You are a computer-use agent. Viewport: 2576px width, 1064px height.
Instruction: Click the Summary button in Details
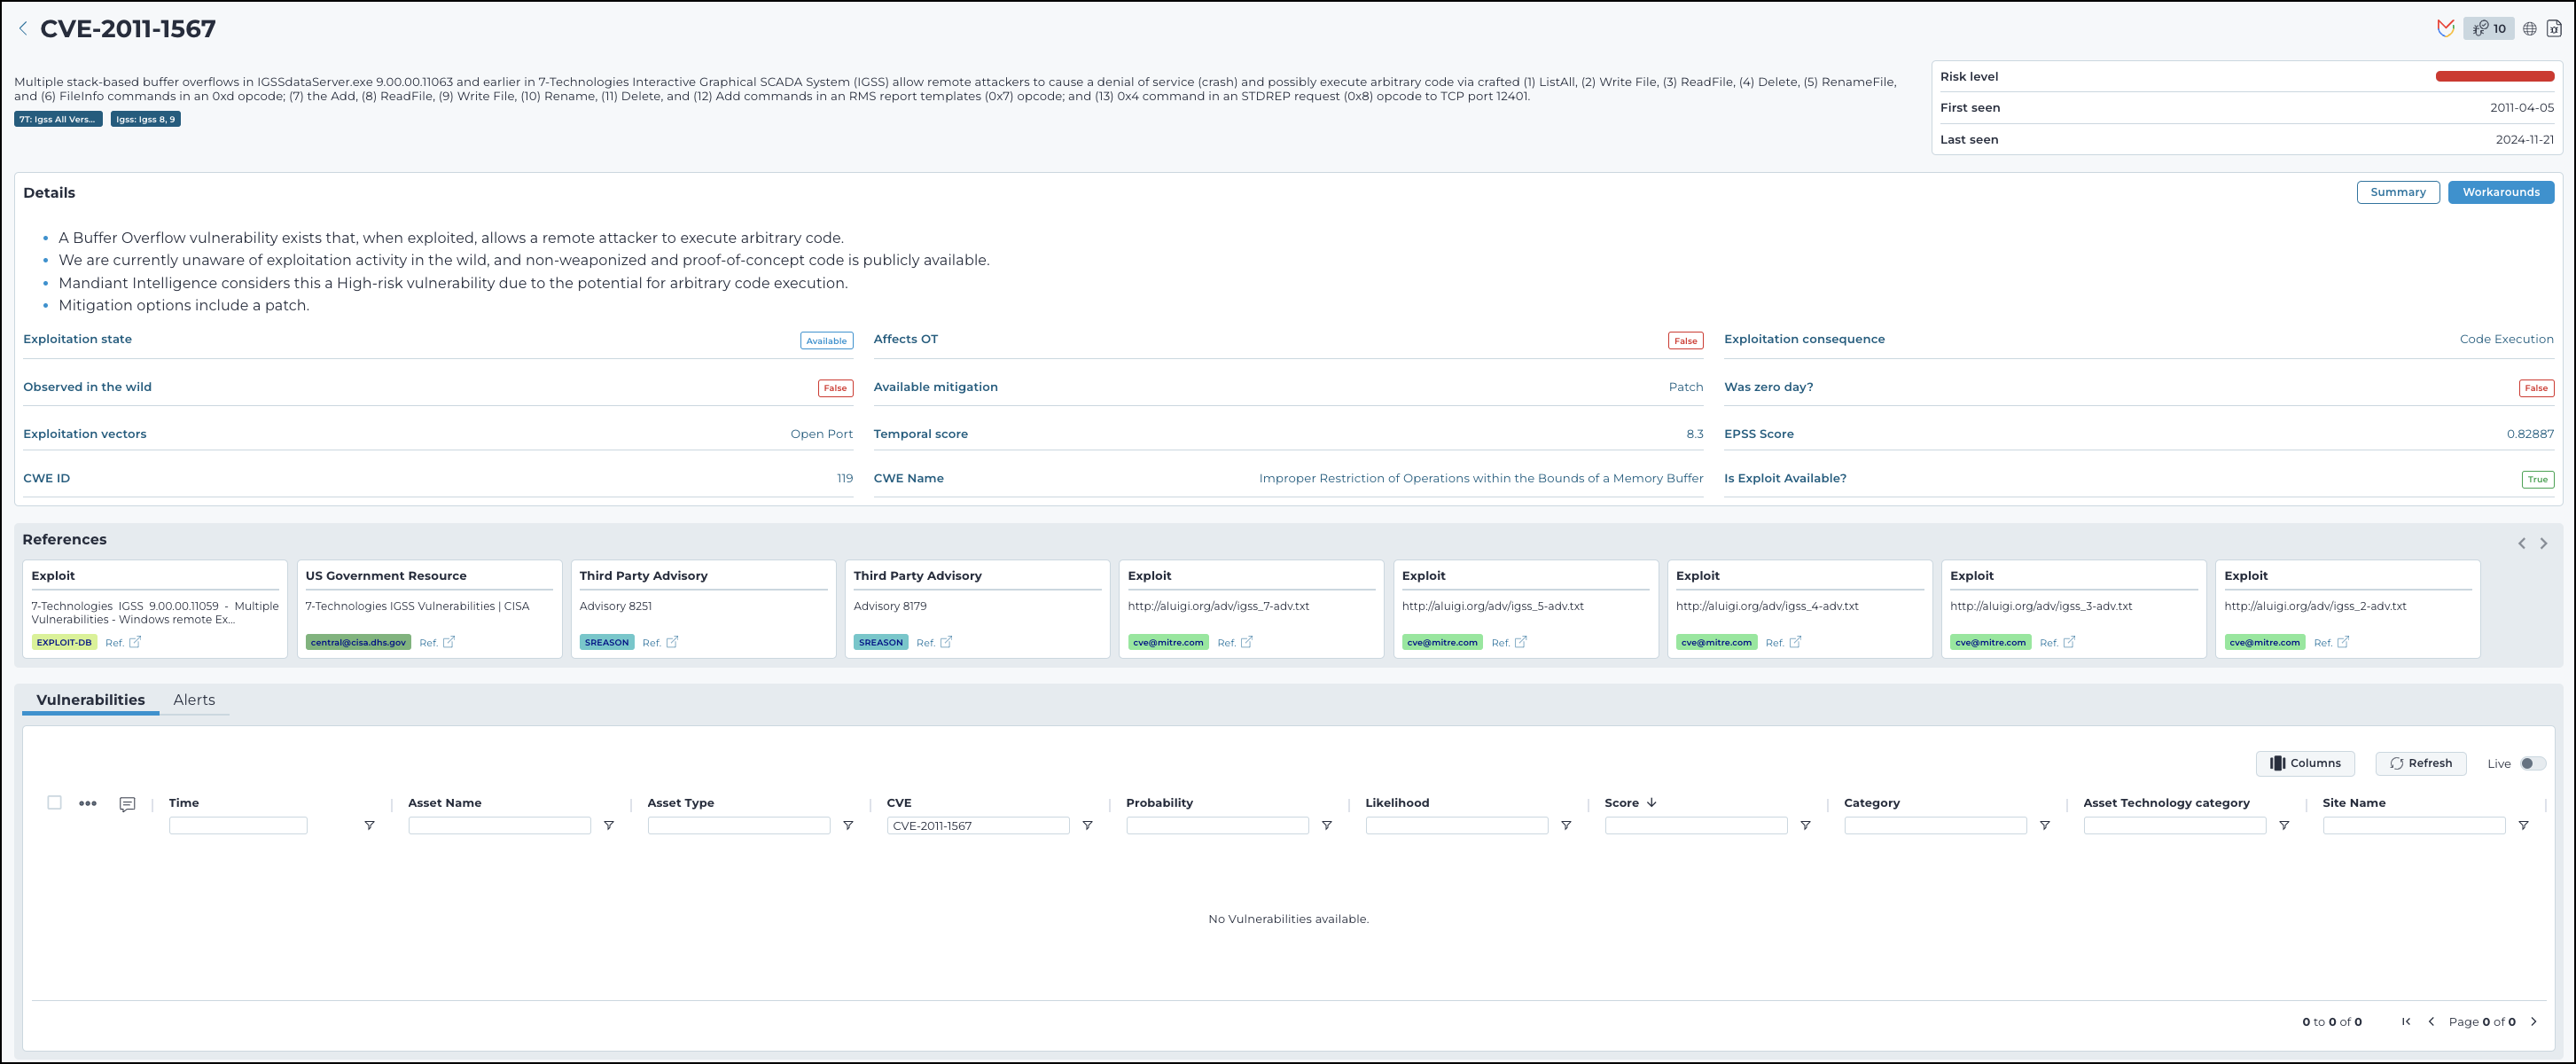click(2398, 192)
